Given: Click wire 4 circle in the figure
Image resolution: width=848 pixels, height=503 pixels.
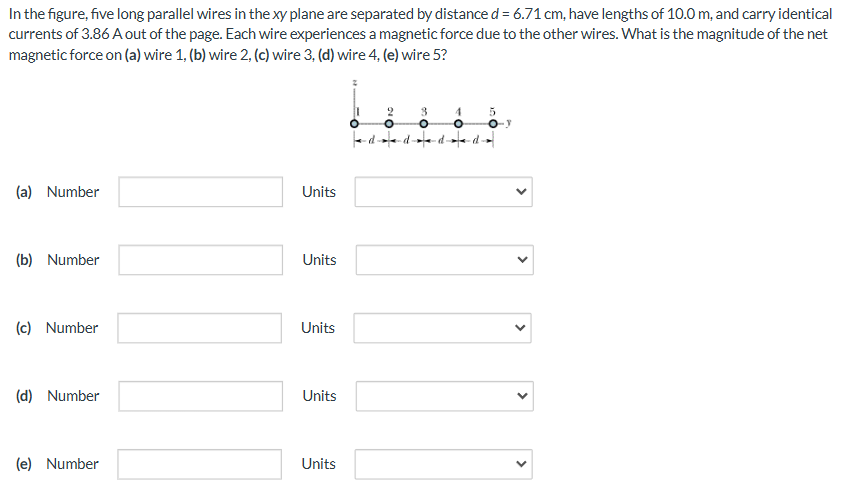Looking at the screenshot, I should pos(458,124).
